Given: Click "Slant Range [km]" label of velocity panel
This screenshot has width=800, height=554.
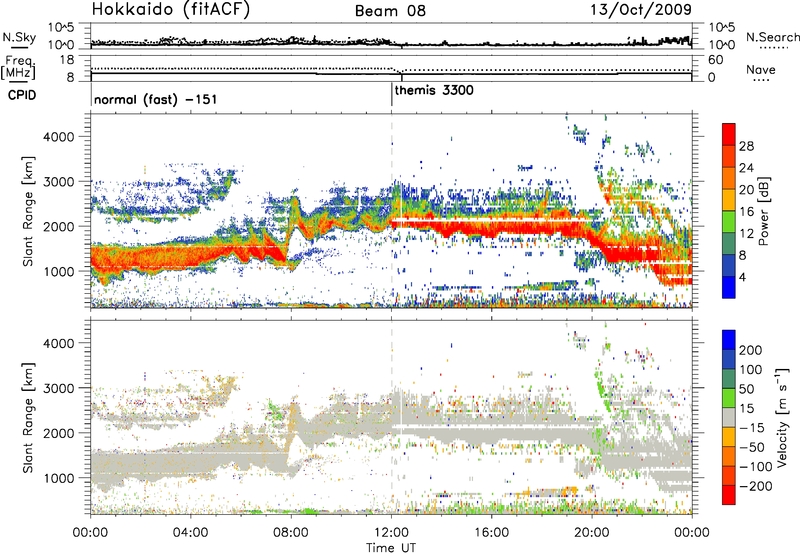Looking at the screenshot, I should [28, 417].
